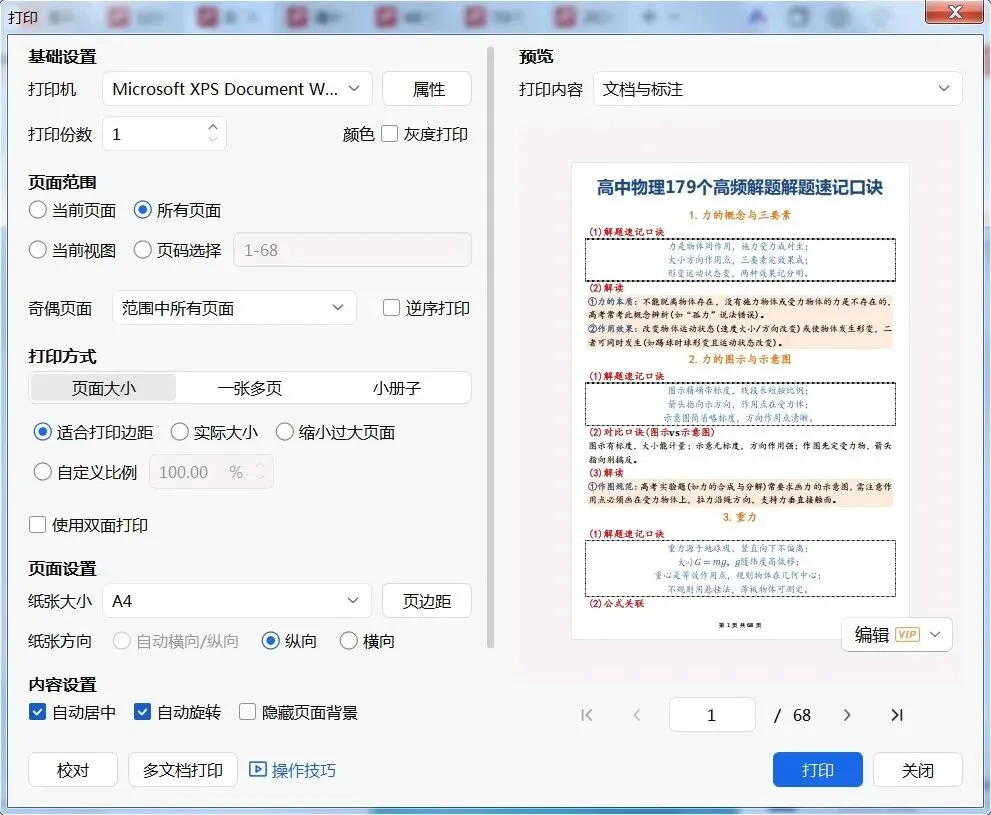The height and width of the screenshot is (815, 991).
Task: Expand the 编辑 VIP menu arrow
Action: pos(935,634)
